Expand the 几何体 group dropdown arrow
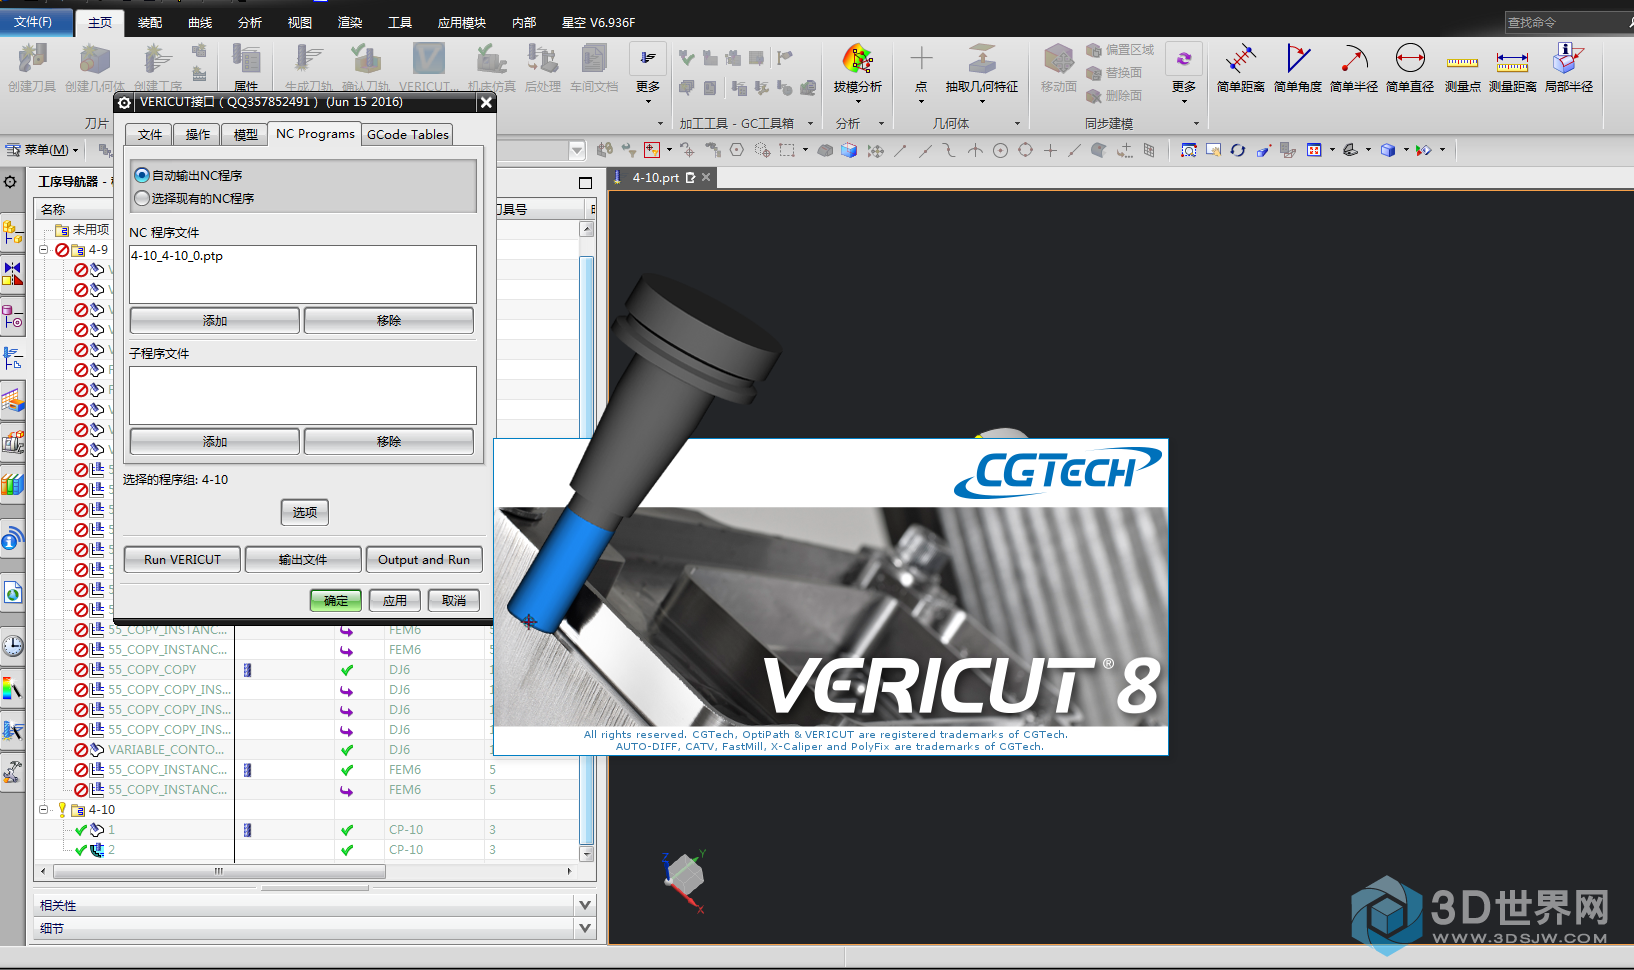Image resolution: width=1634 pixels, height=970 pixels. (x=1018, y=124)
